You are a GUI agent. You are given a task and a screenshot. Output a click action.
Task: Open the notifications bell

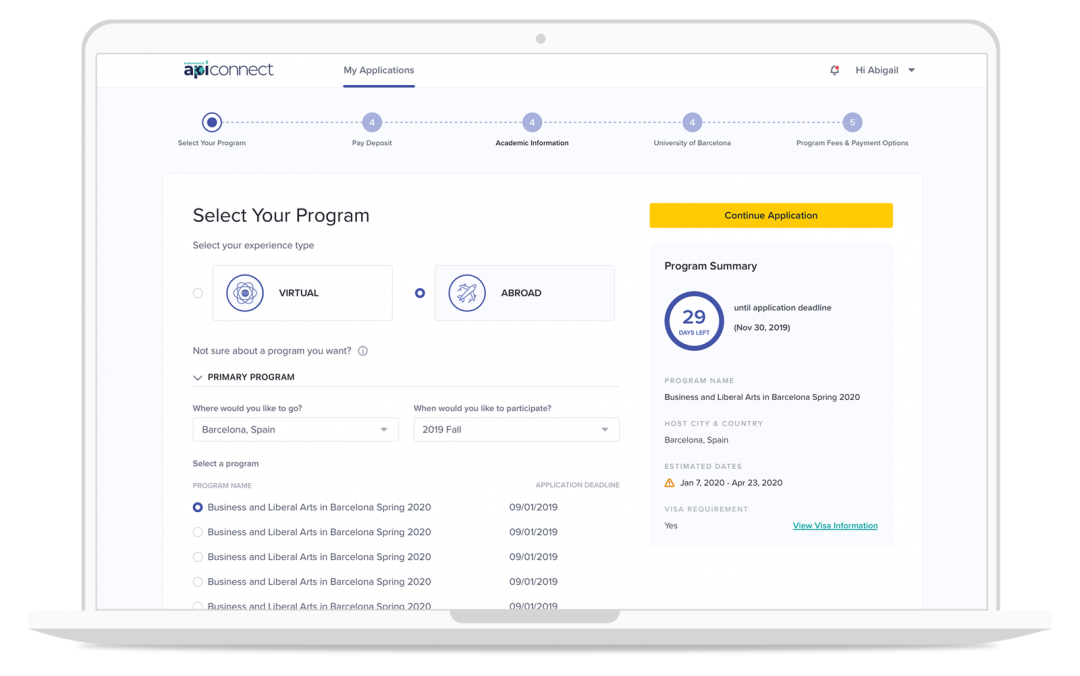(835, 70)
